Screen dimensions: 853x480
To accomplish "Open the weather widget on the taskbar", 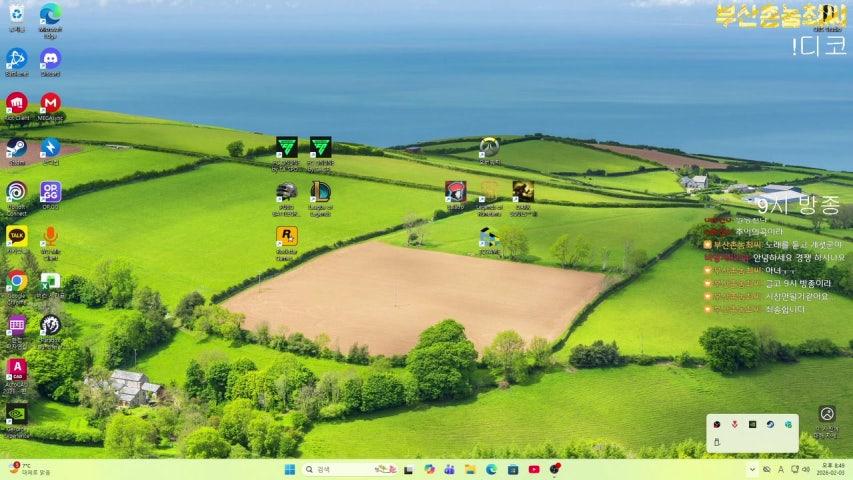I will click(x=30, y=469).
